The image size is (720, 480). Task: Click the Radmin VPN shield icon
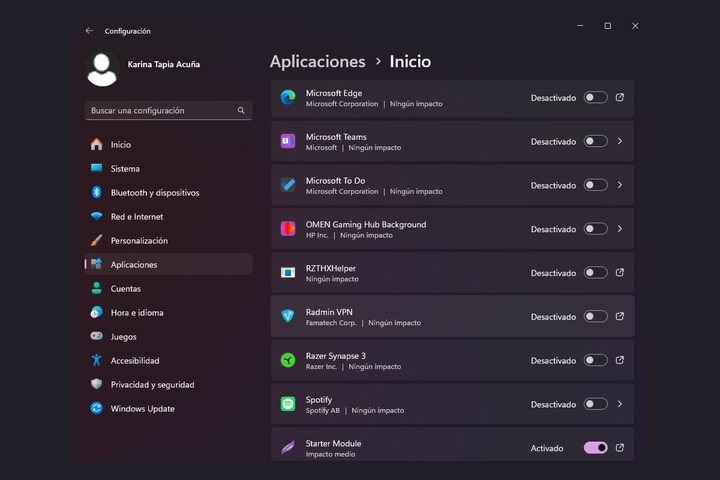(288, 316)
